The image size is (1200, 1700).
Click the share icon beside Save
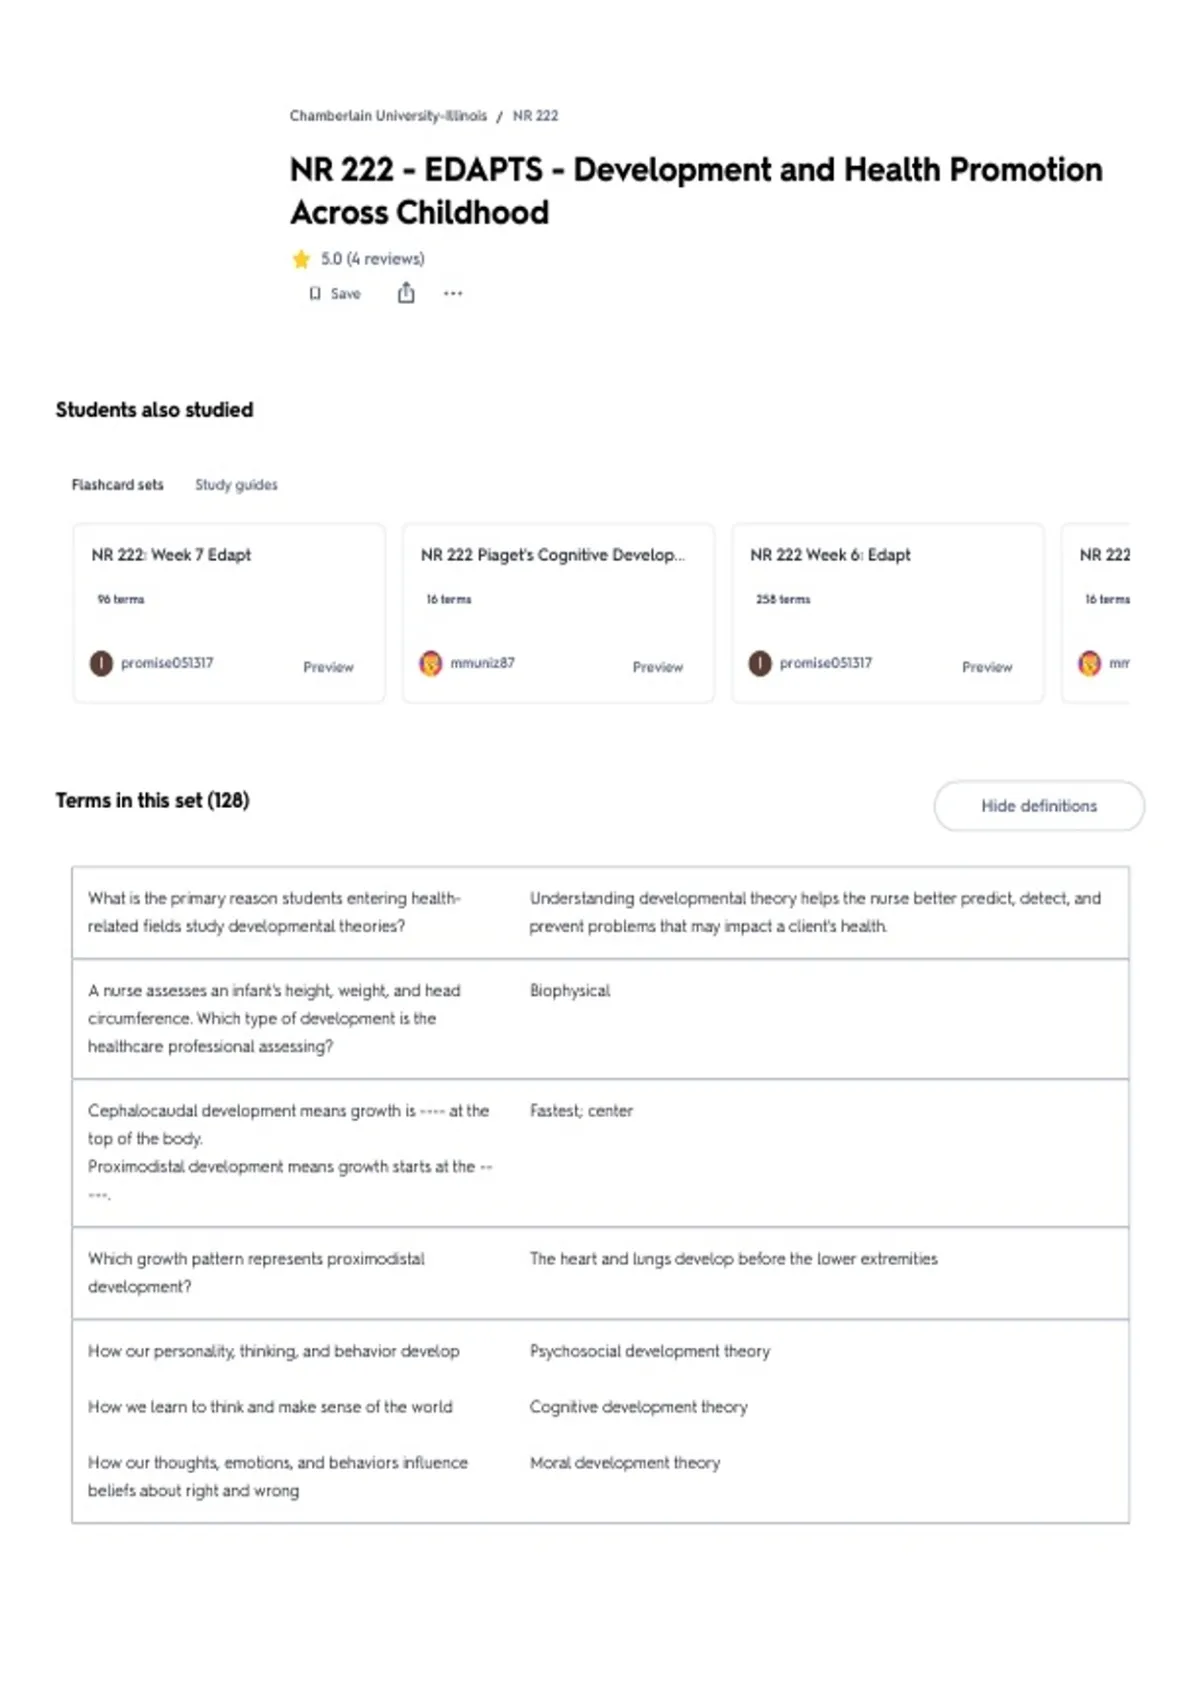click(x=406, y=293)
